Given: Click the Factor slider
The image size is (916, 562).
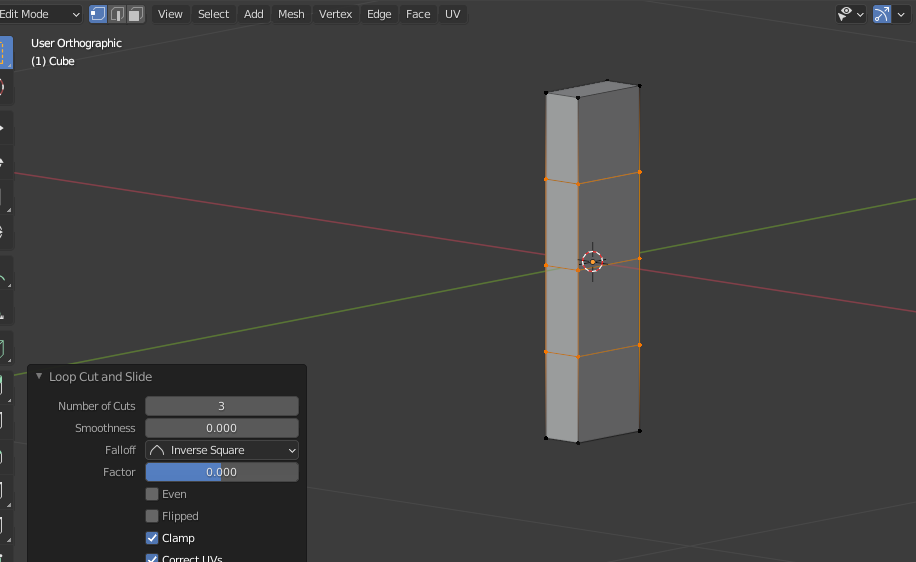Looking at the screenshot, I should pos(221,472).
